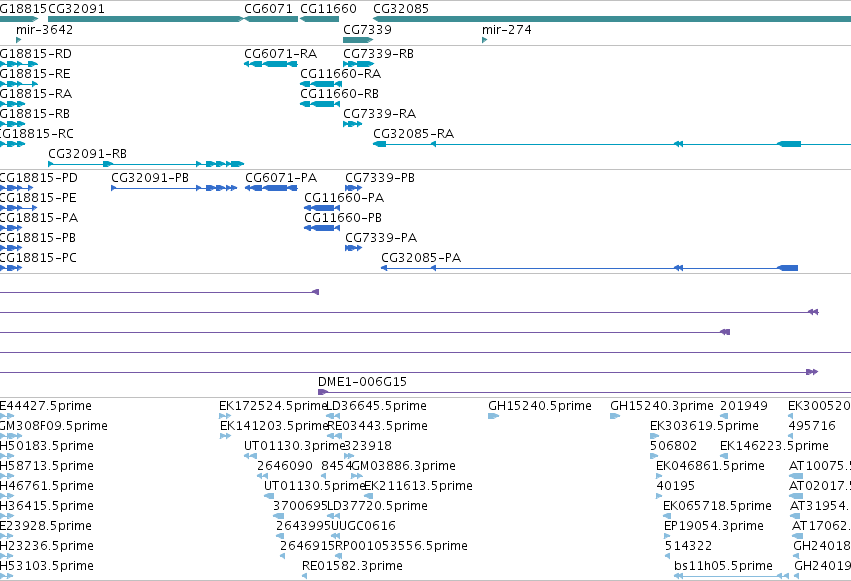Click the UUGC0616 feature label

[x=363, y=526]
